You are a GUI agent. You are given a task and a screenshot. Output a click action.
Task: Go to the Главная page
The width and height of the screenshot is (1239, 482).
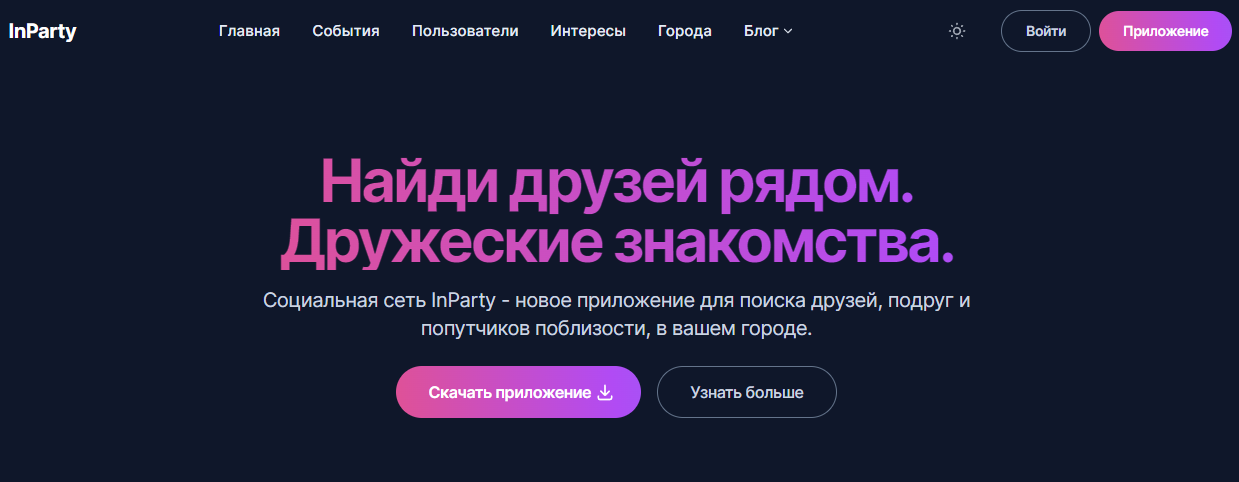pyautogui.click(x=249, y=31)
